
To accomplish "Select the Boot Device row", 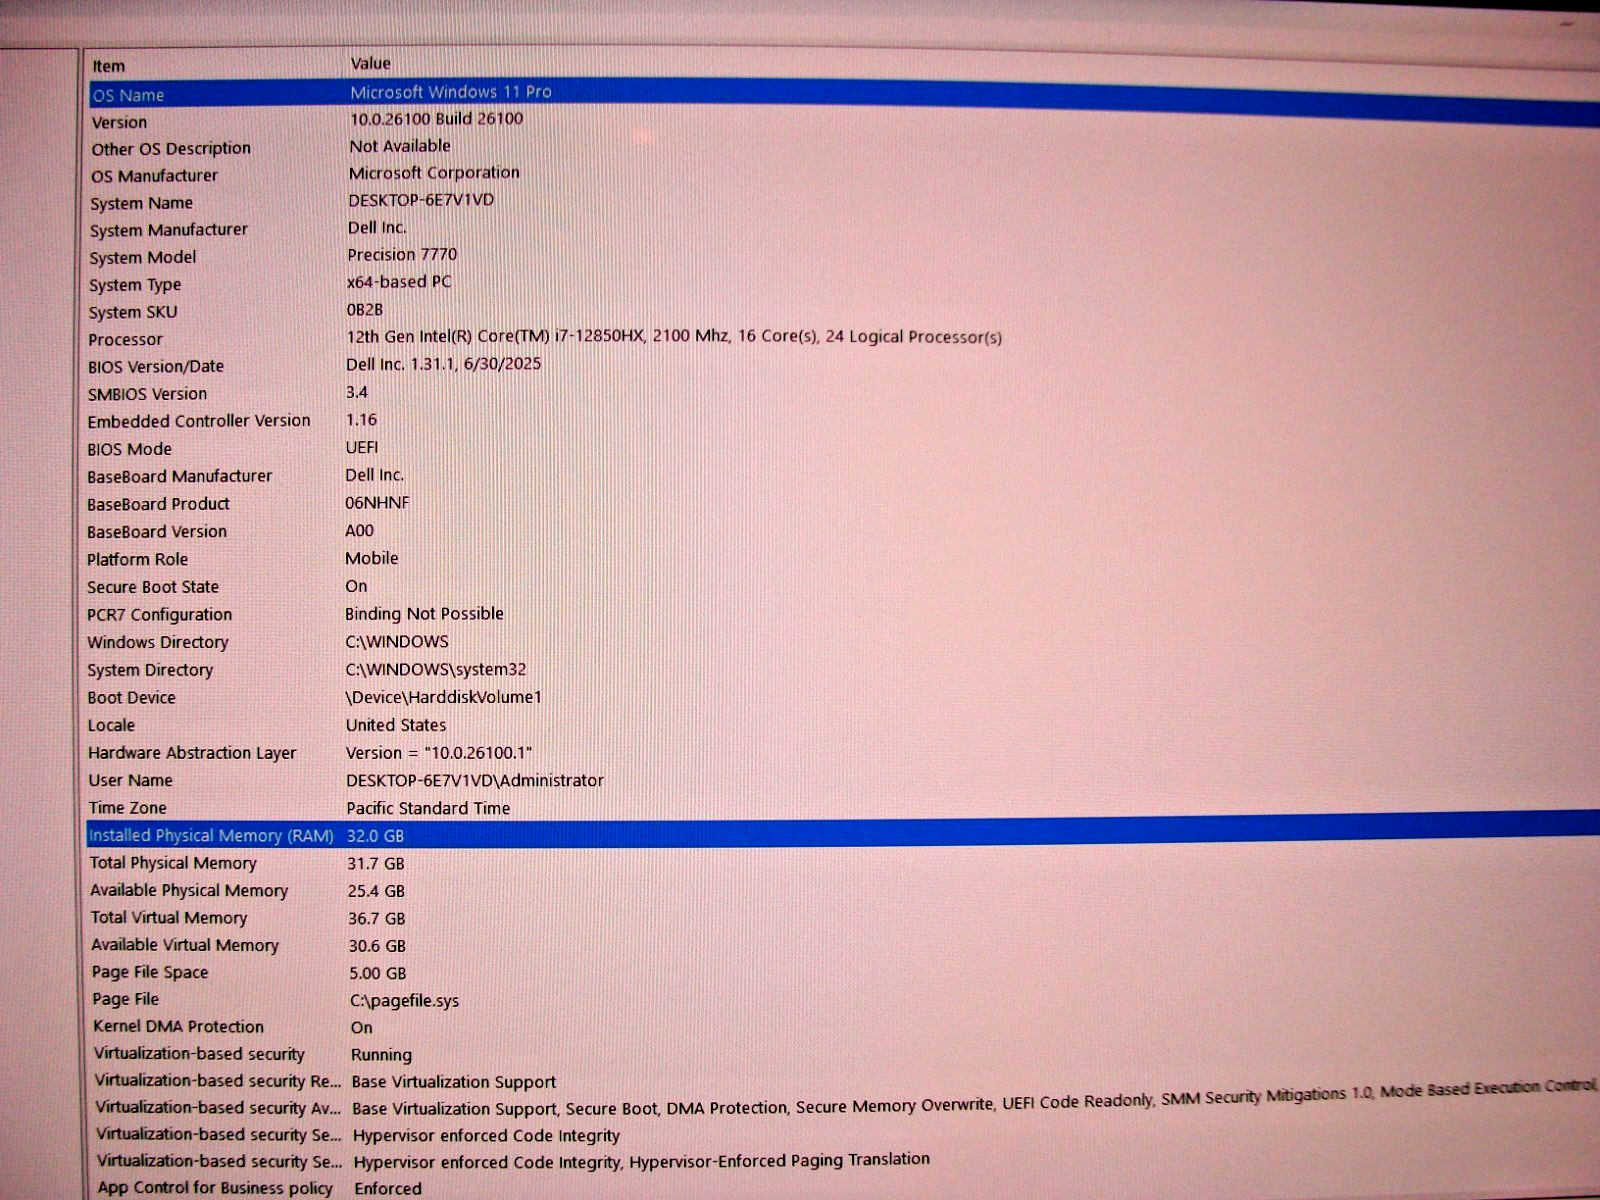I will coord(131,697).
